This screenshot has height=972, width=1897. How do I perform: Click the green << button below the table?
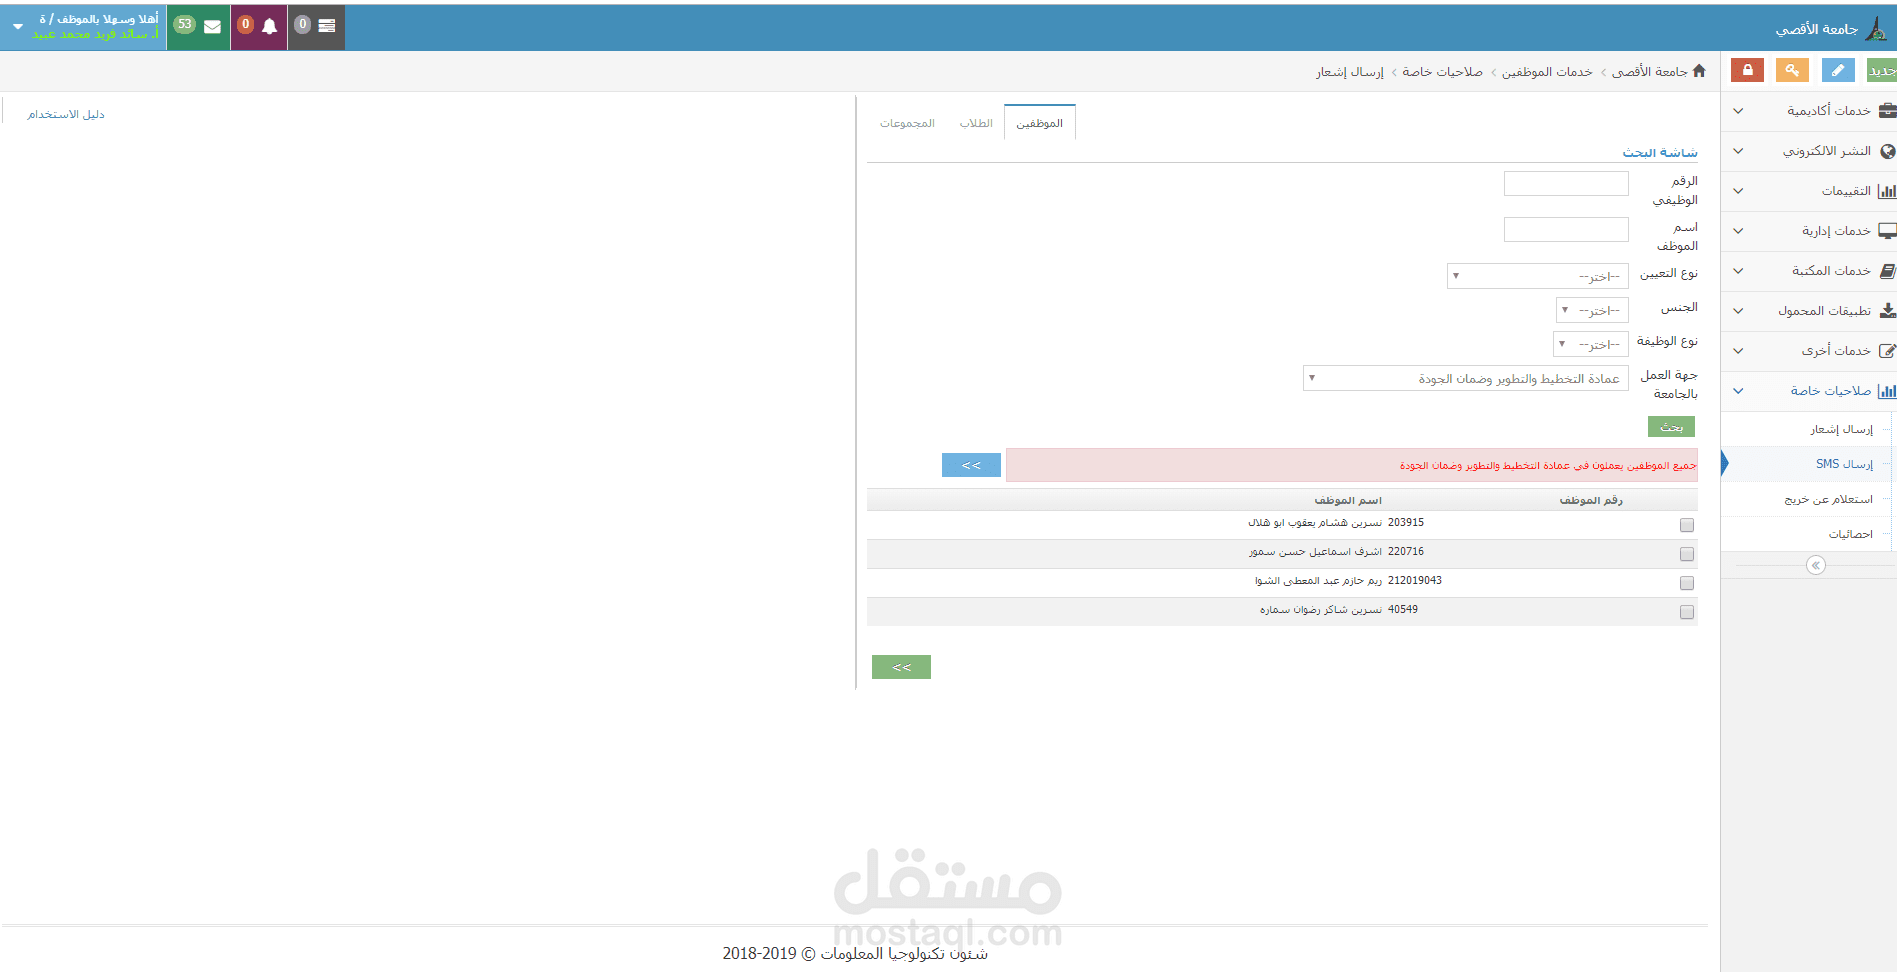[x=901, y=667]
